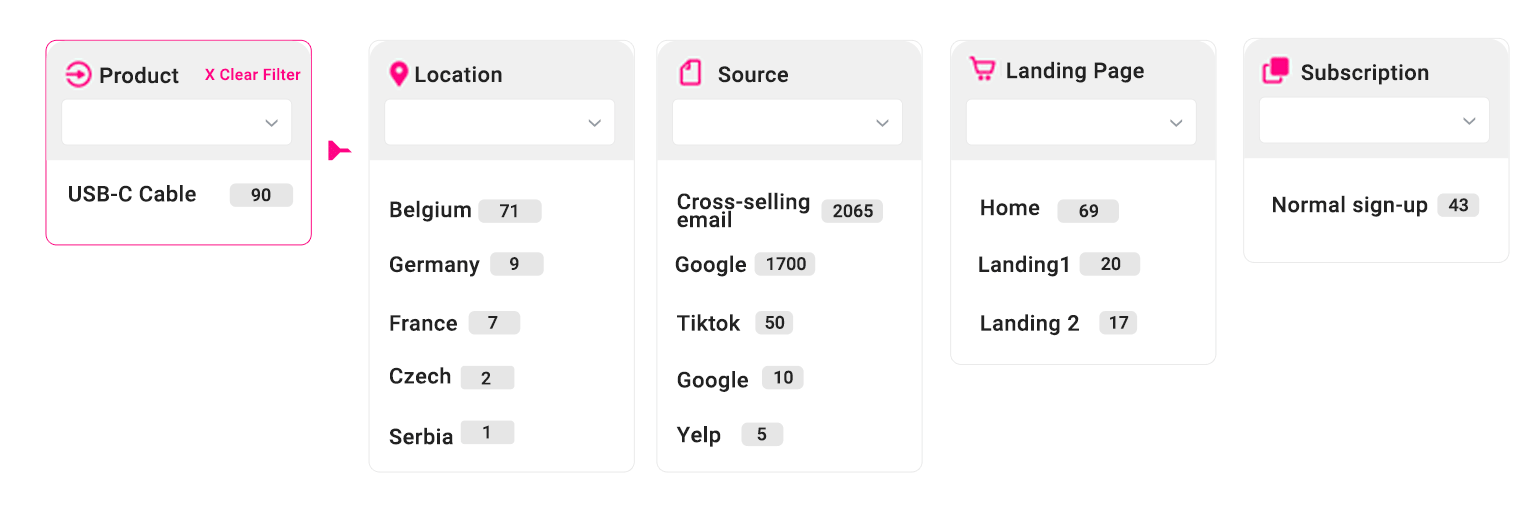Viewport: 1540px width, 509px height.
Task: Click the Product panel arrow-circle icon
Action: coord(78,74)
